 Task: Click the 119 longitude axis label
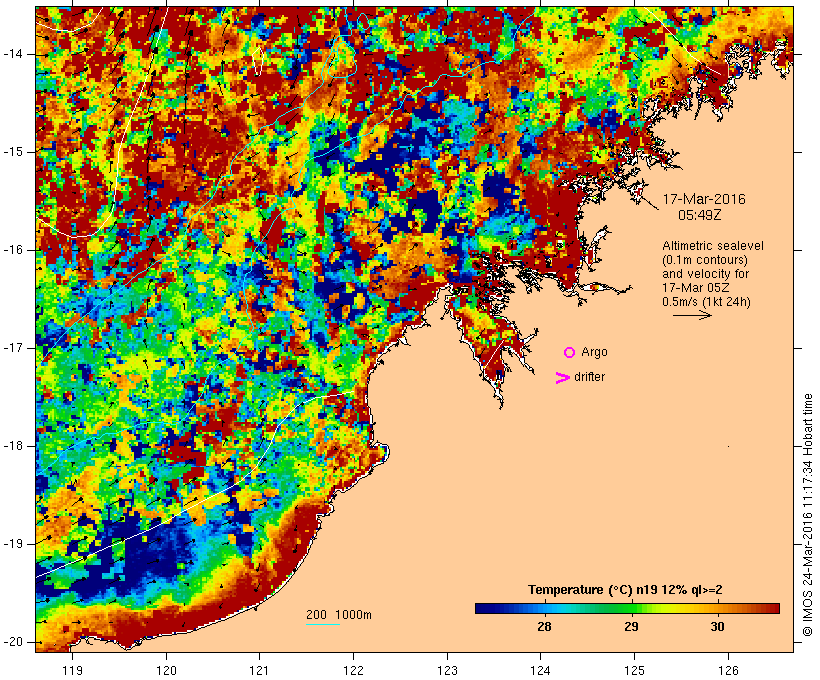point(72,670)
